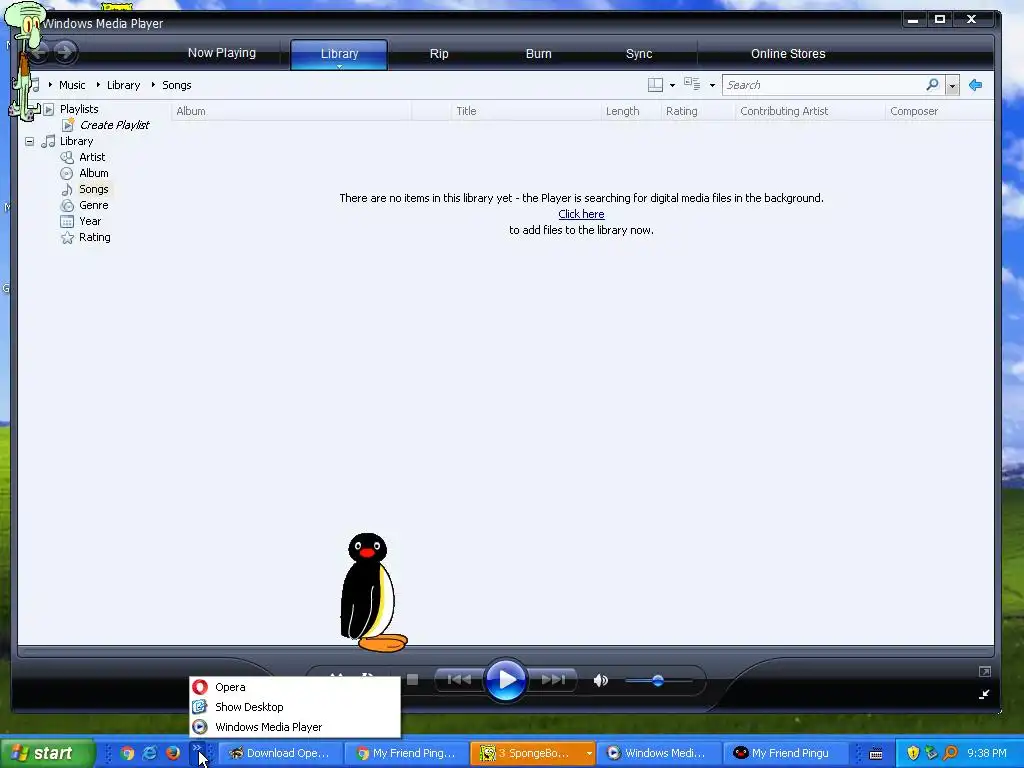
Task: Click the 'Click here' link
Action: [581, 214]
